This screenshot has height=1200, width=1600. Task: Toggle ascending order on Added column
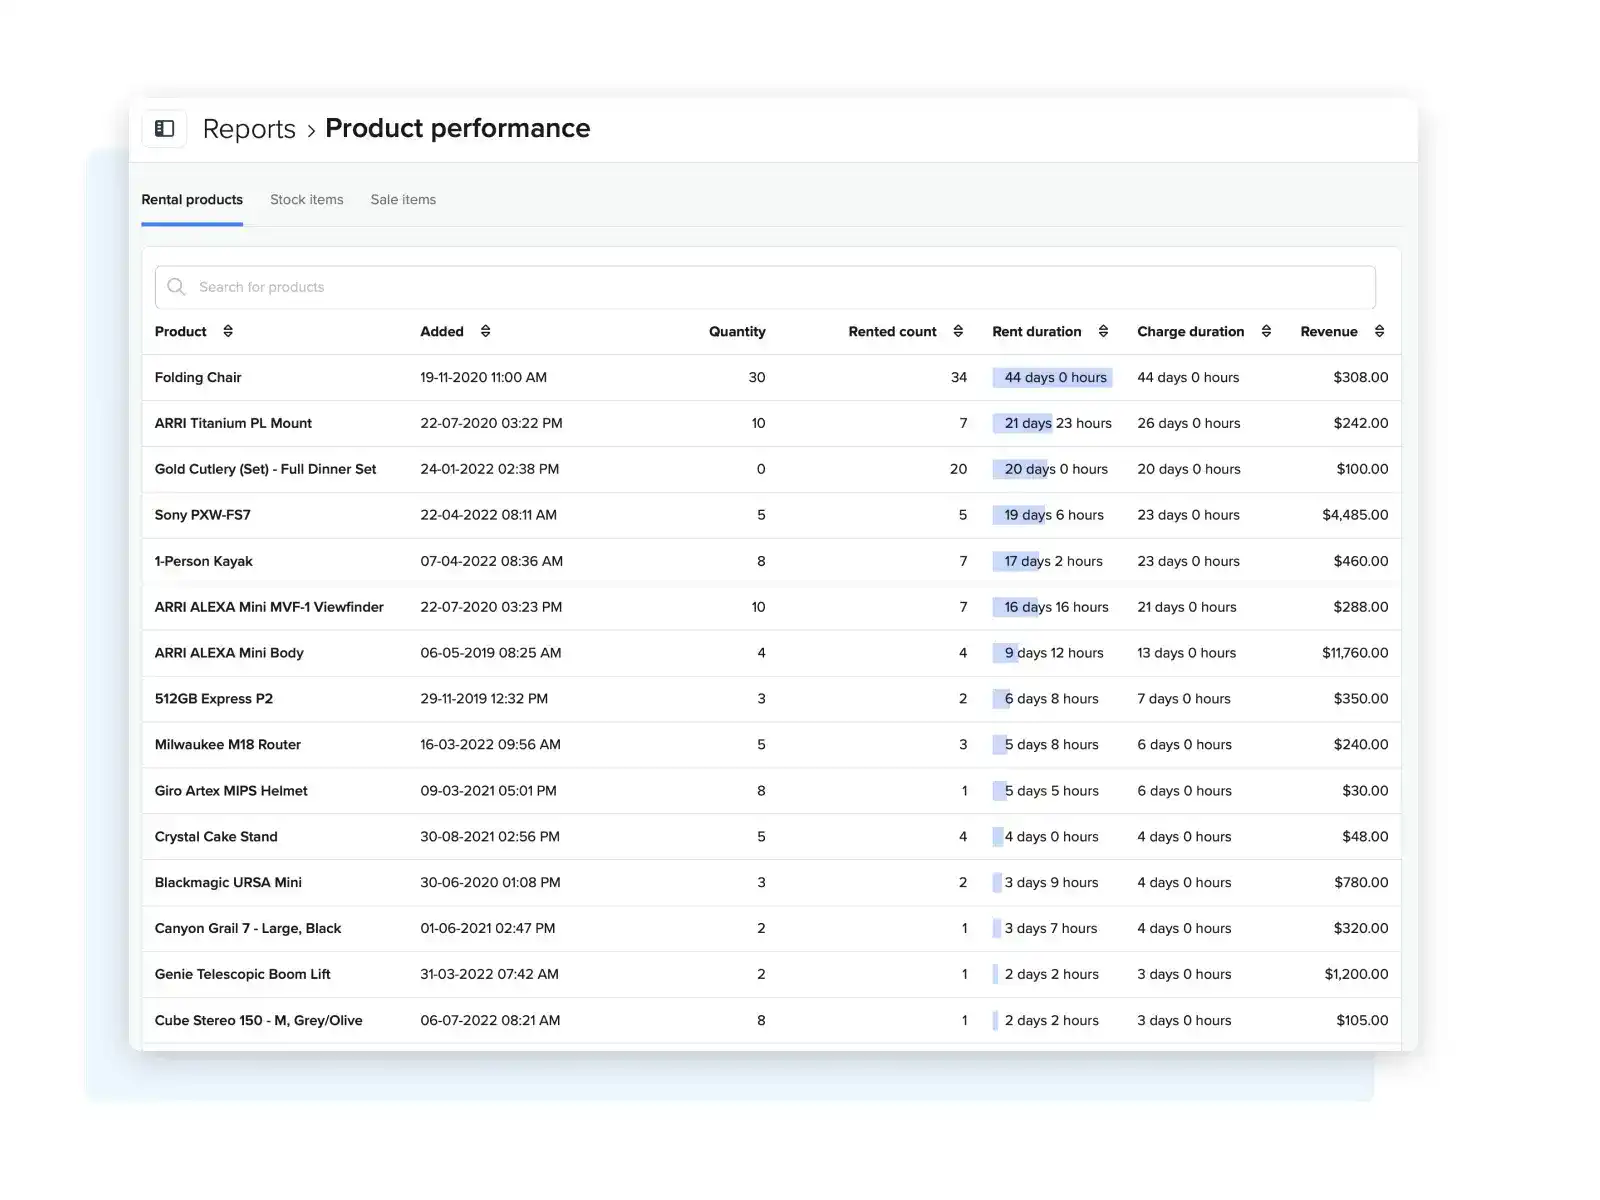tap(486, 331)
